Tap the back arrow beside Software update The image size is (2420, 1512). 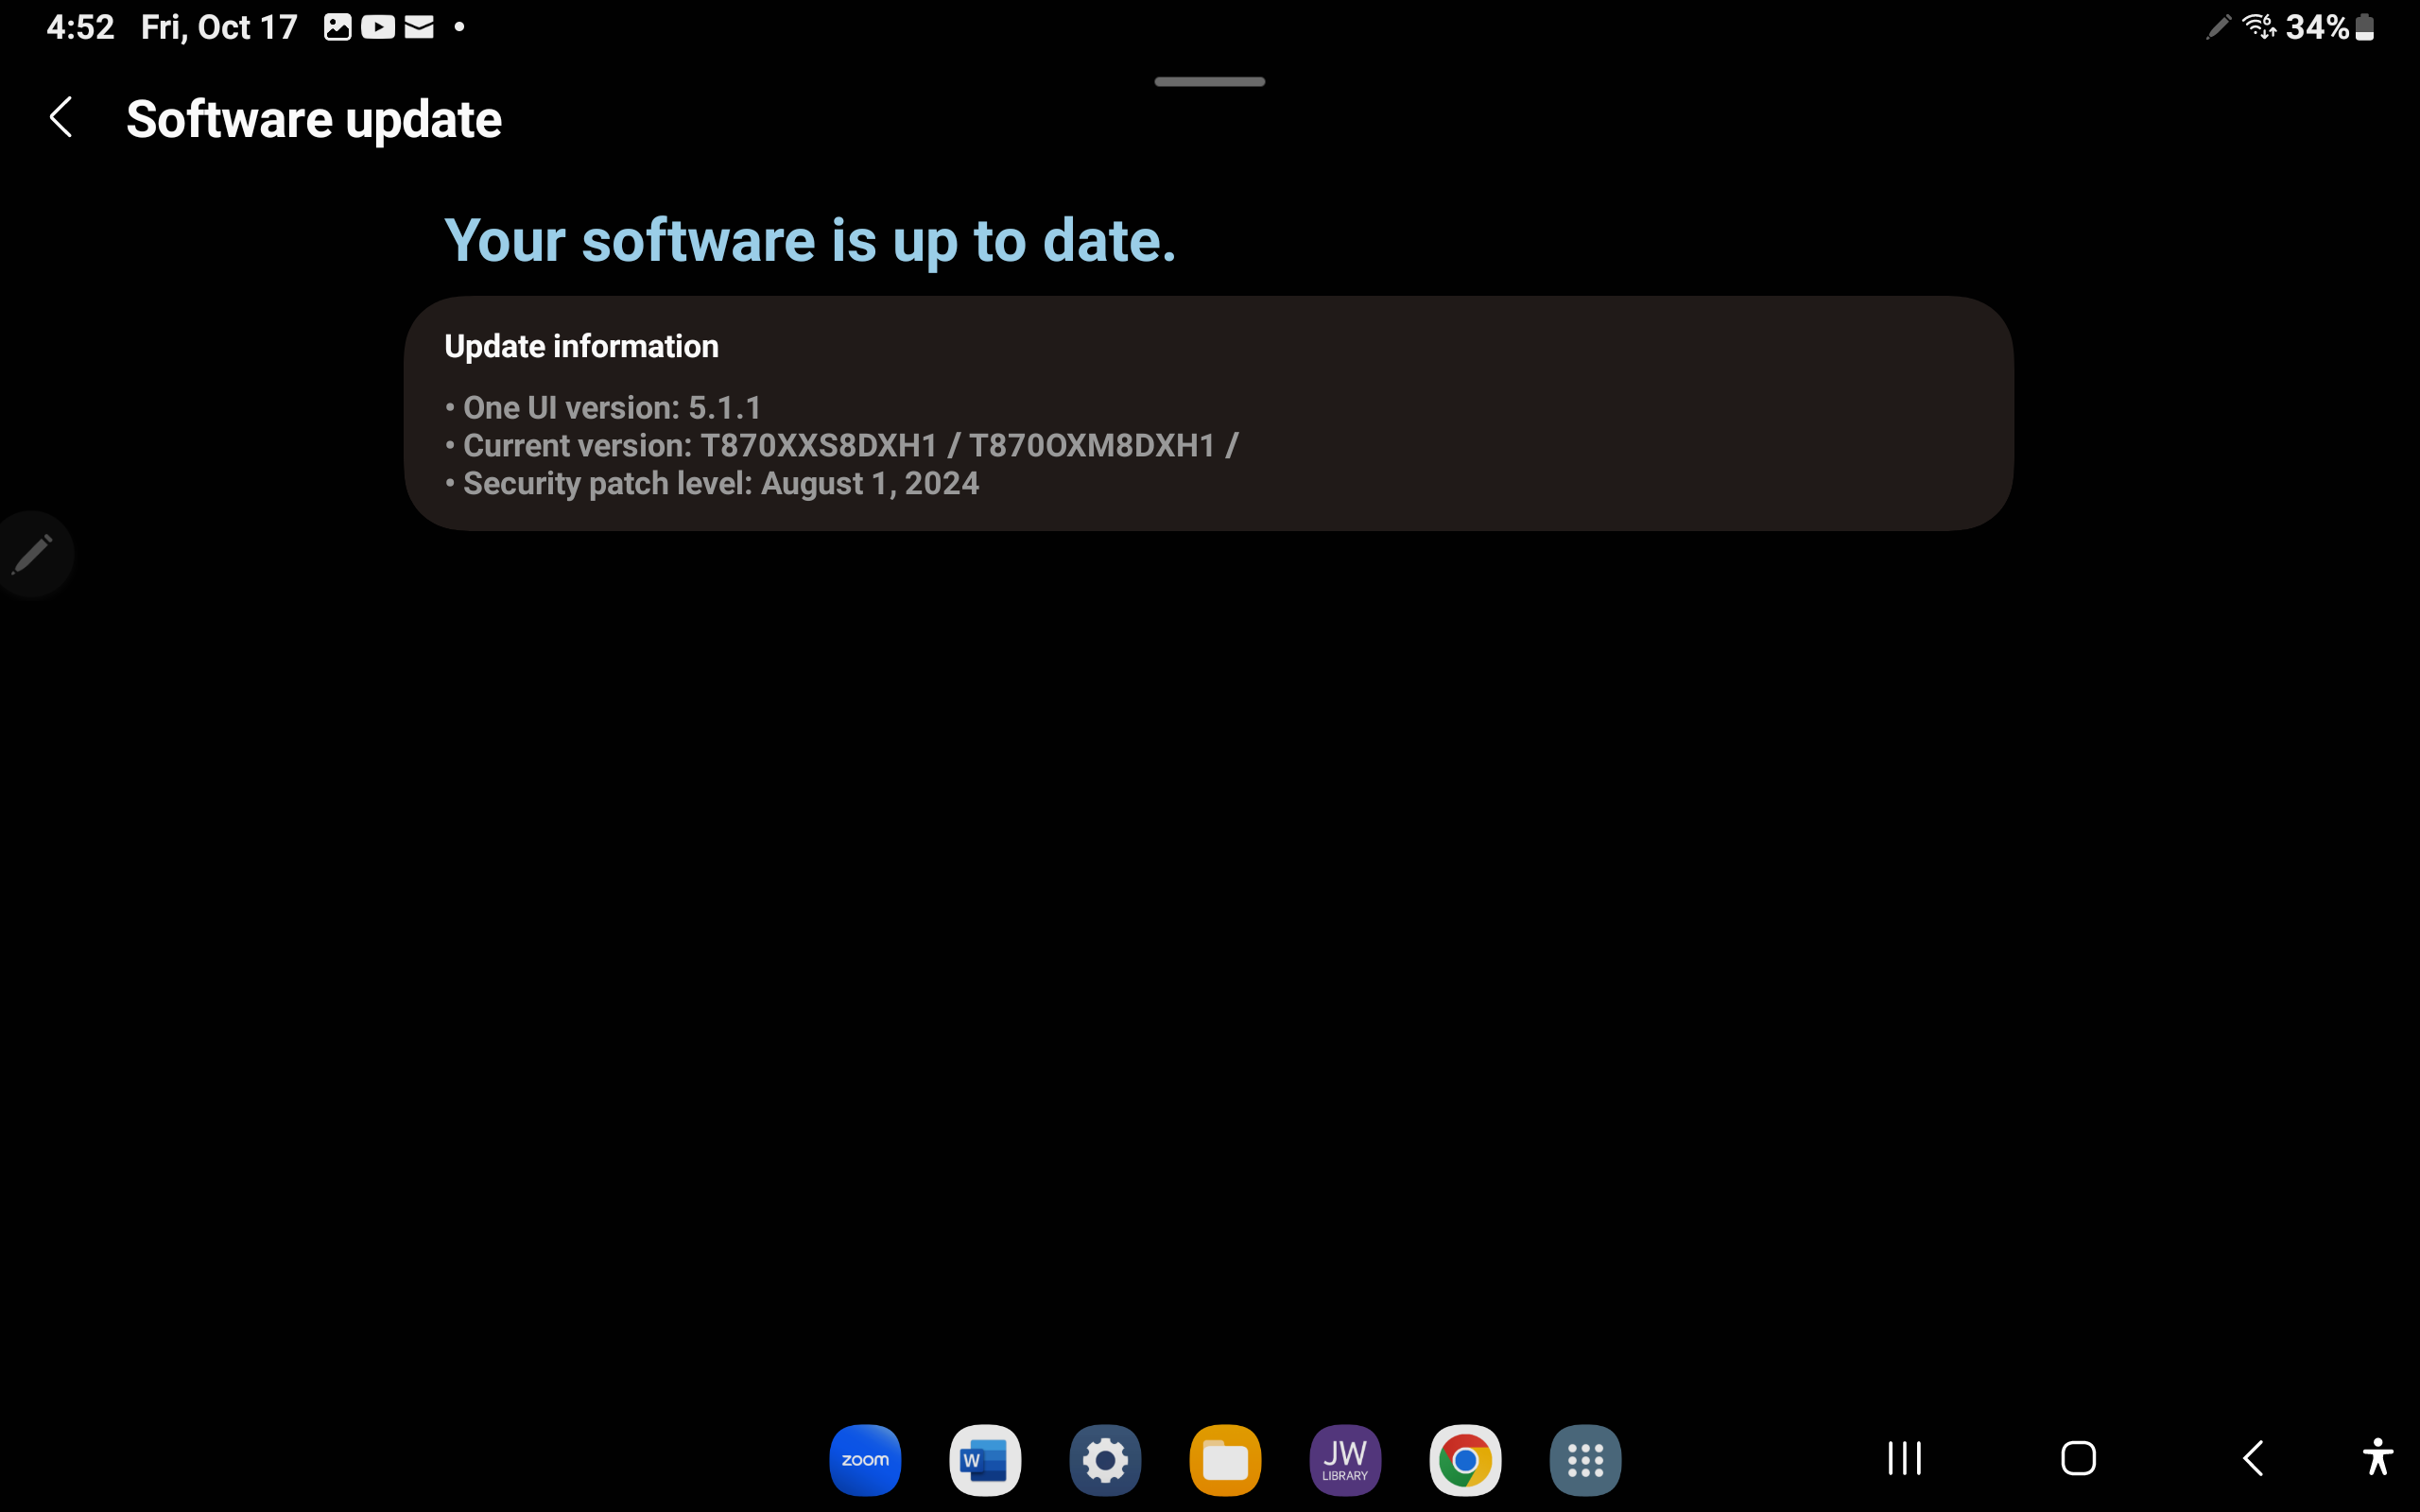click(x=61, y=118)
